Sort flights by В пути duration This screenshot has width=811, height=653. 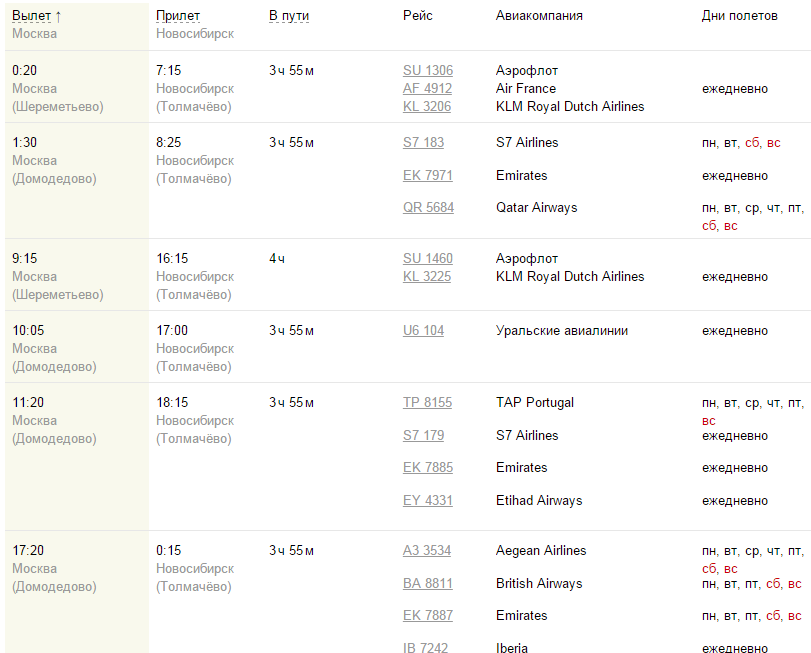(x=288, y=16)
